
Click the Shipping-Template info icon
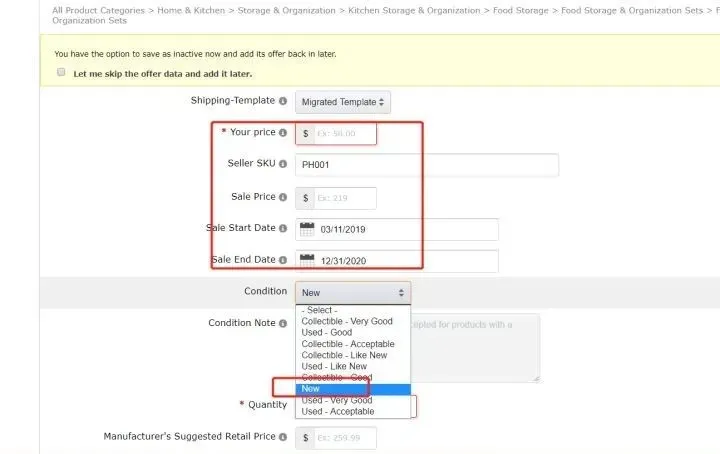283,101
